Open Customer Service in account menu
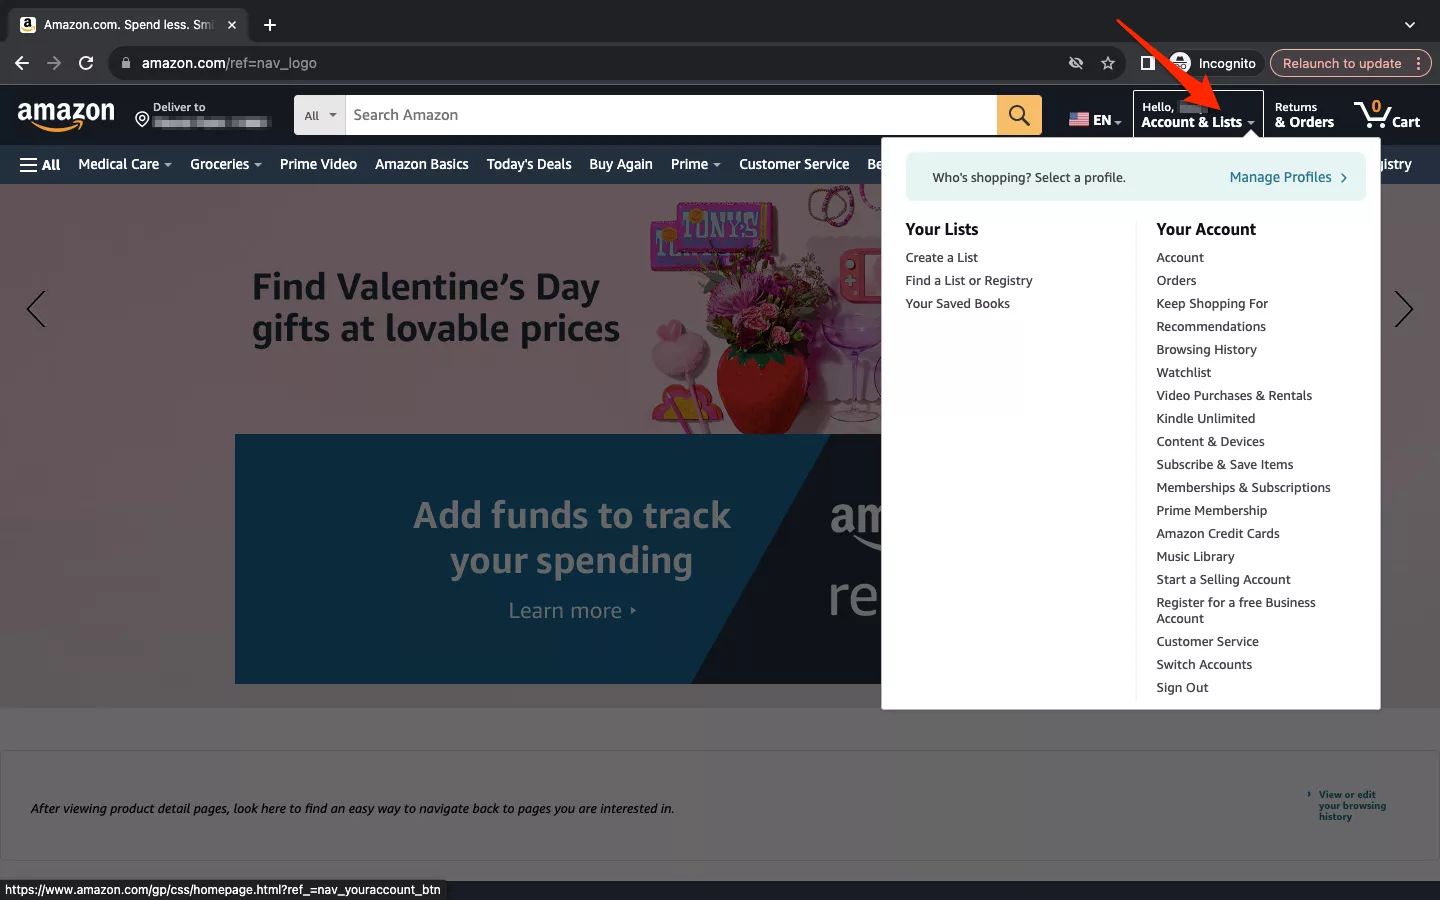Viewport: 1440px width, 900px height. click(1207, 642)
